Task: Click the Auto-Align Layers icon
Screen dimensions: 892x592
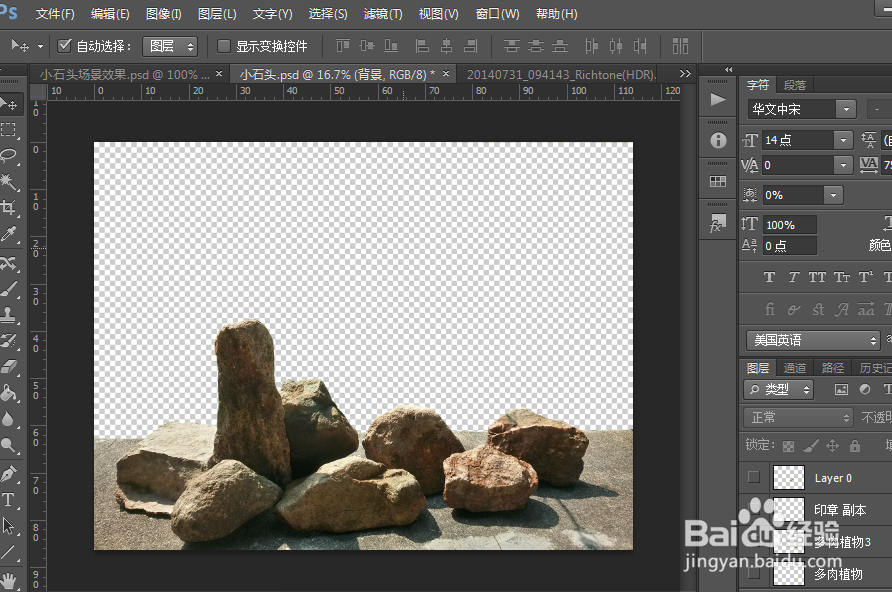Action: [680, 45]
